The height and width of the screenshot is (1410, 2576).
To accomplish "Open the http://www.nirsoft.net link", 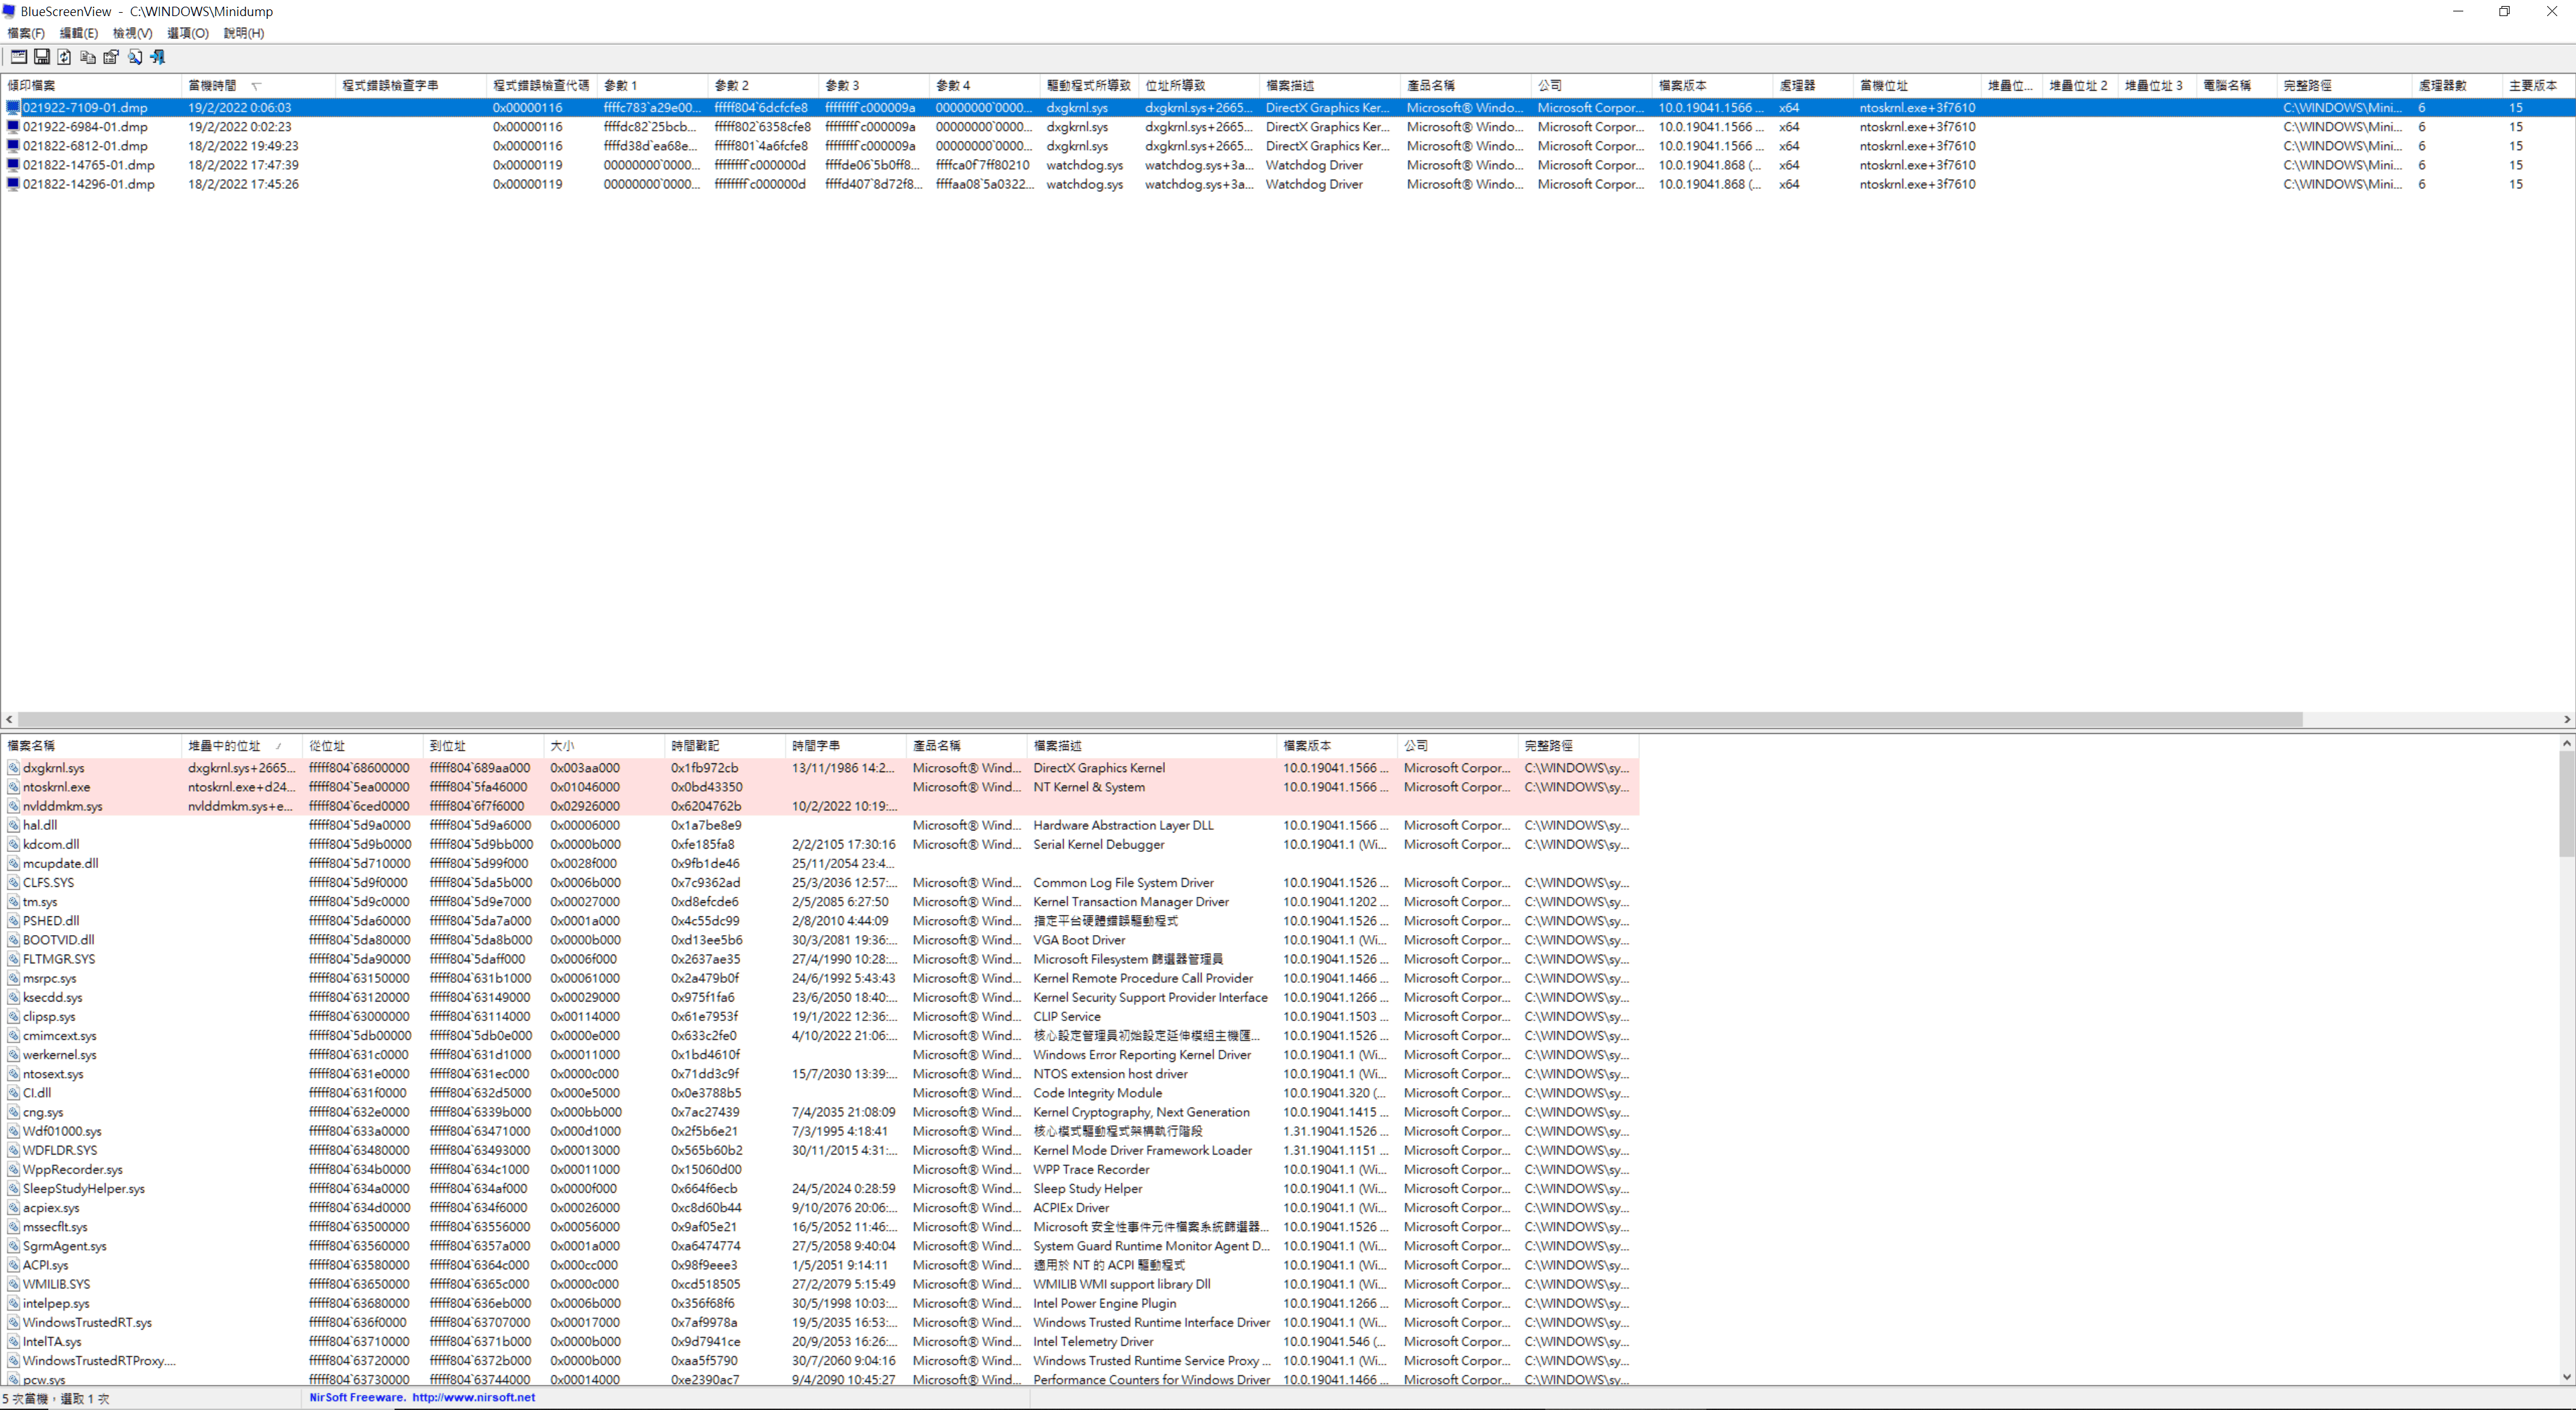I will pos(473,1398).
